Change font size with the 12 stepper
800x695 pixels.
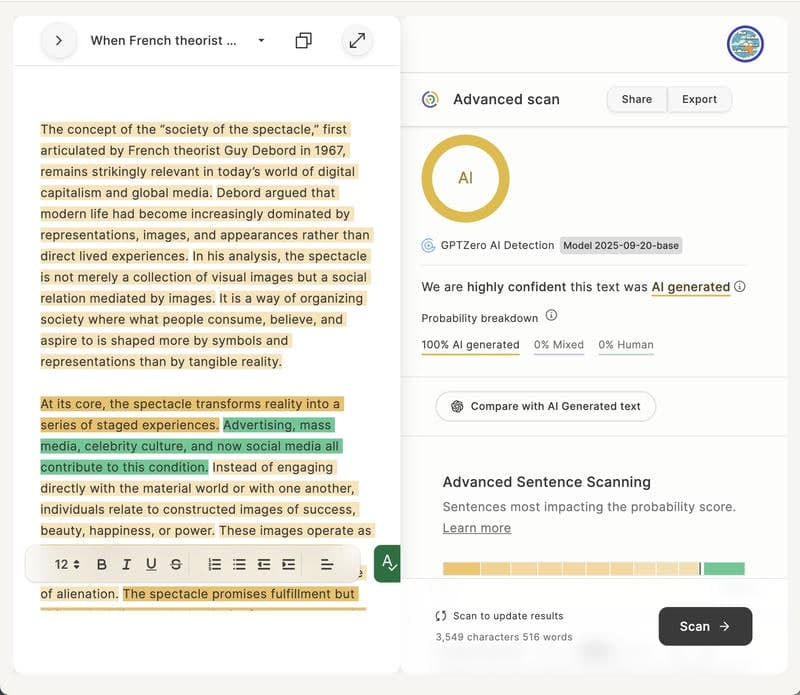(x=68, y=564)
